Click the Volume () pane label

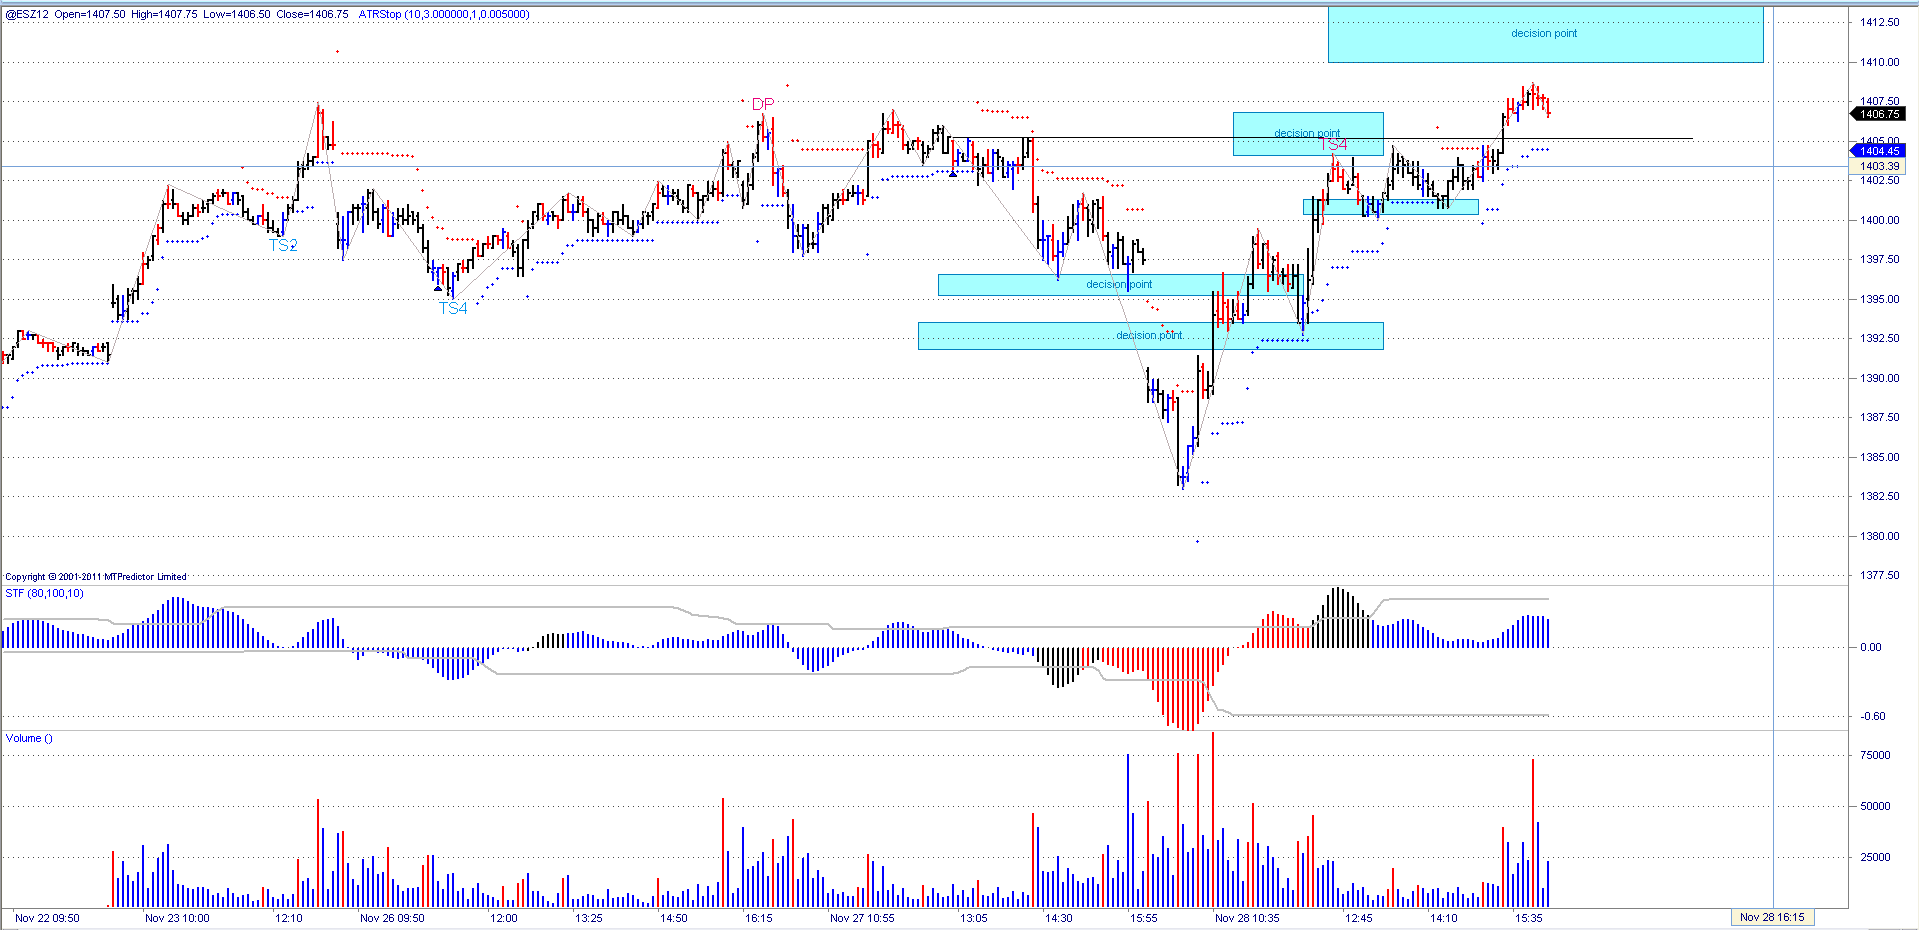tap(29, 738)
